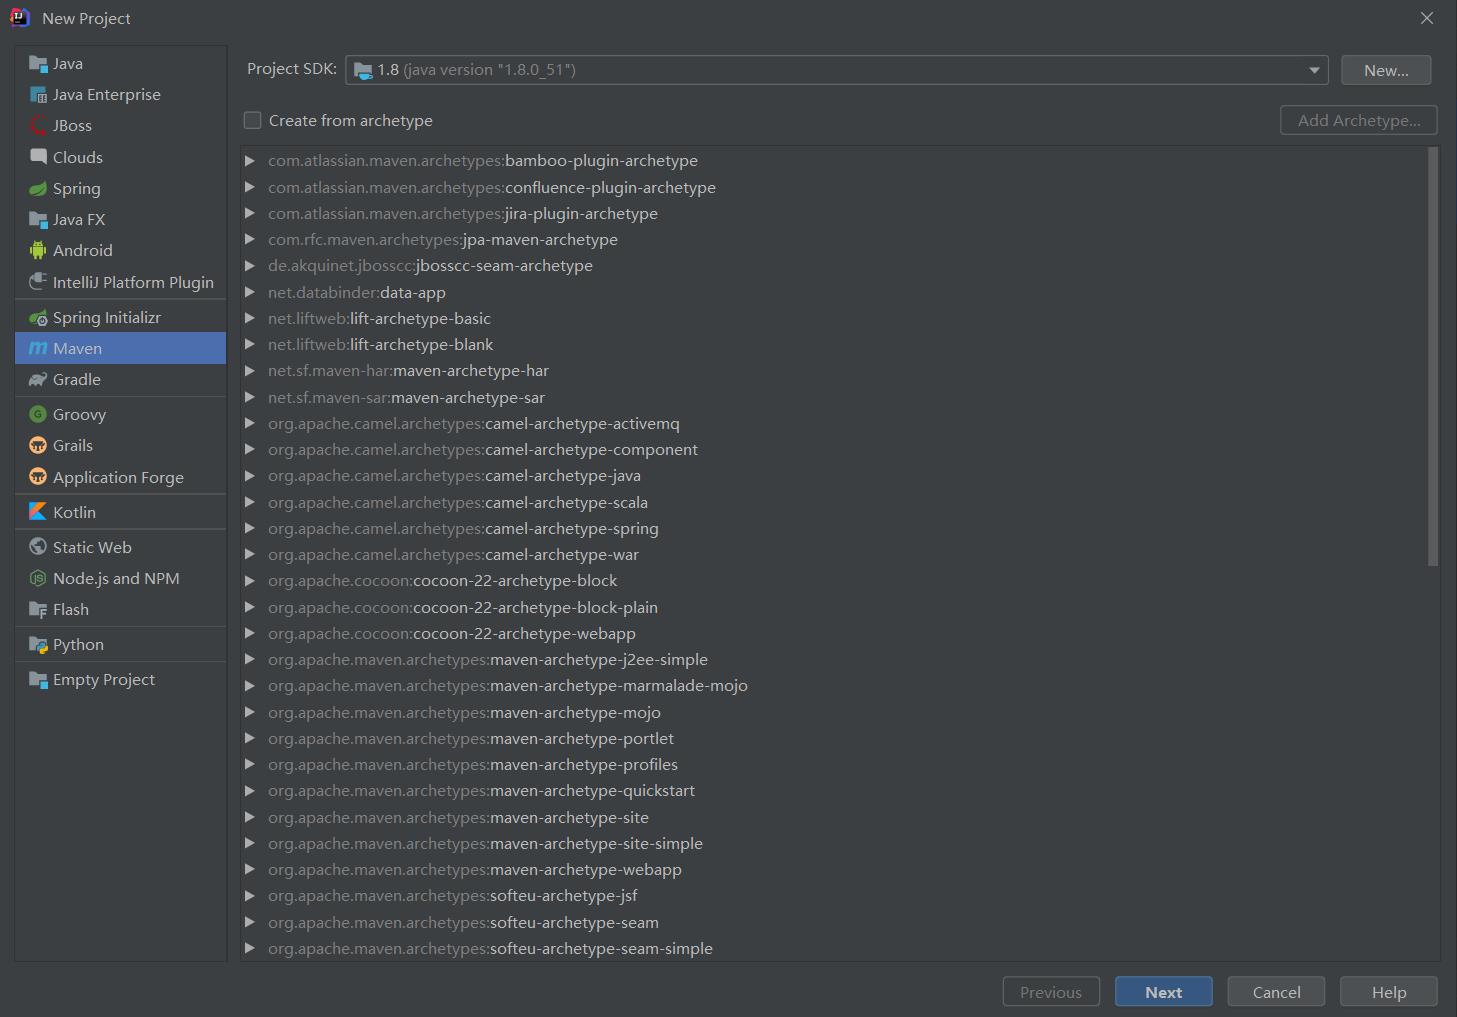Click the Spring leaf icon
The height and width of the screenshot is (1017, 1457).
tap(38, 189)
